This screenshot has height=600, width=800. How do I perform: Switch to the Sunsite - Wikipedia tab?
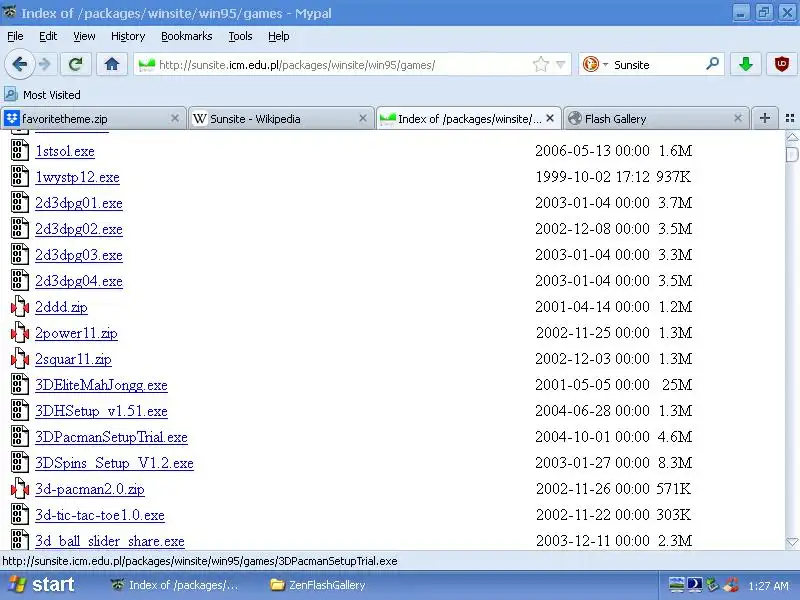281,119
